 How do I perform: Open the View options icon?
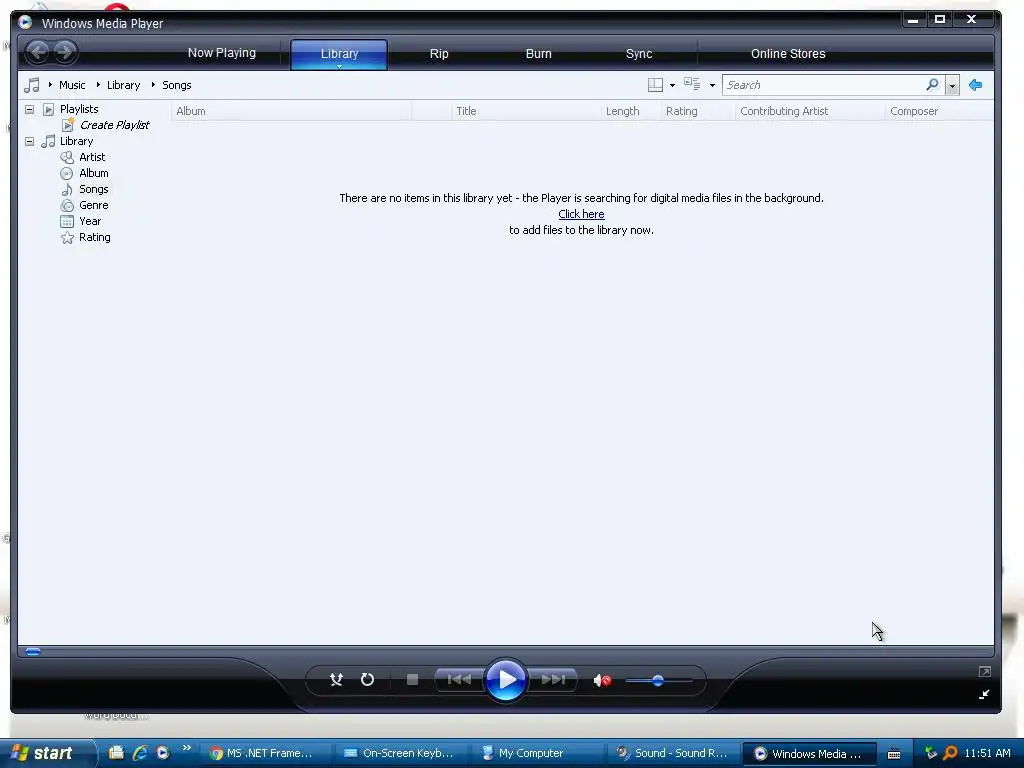[x=692, y=84]
